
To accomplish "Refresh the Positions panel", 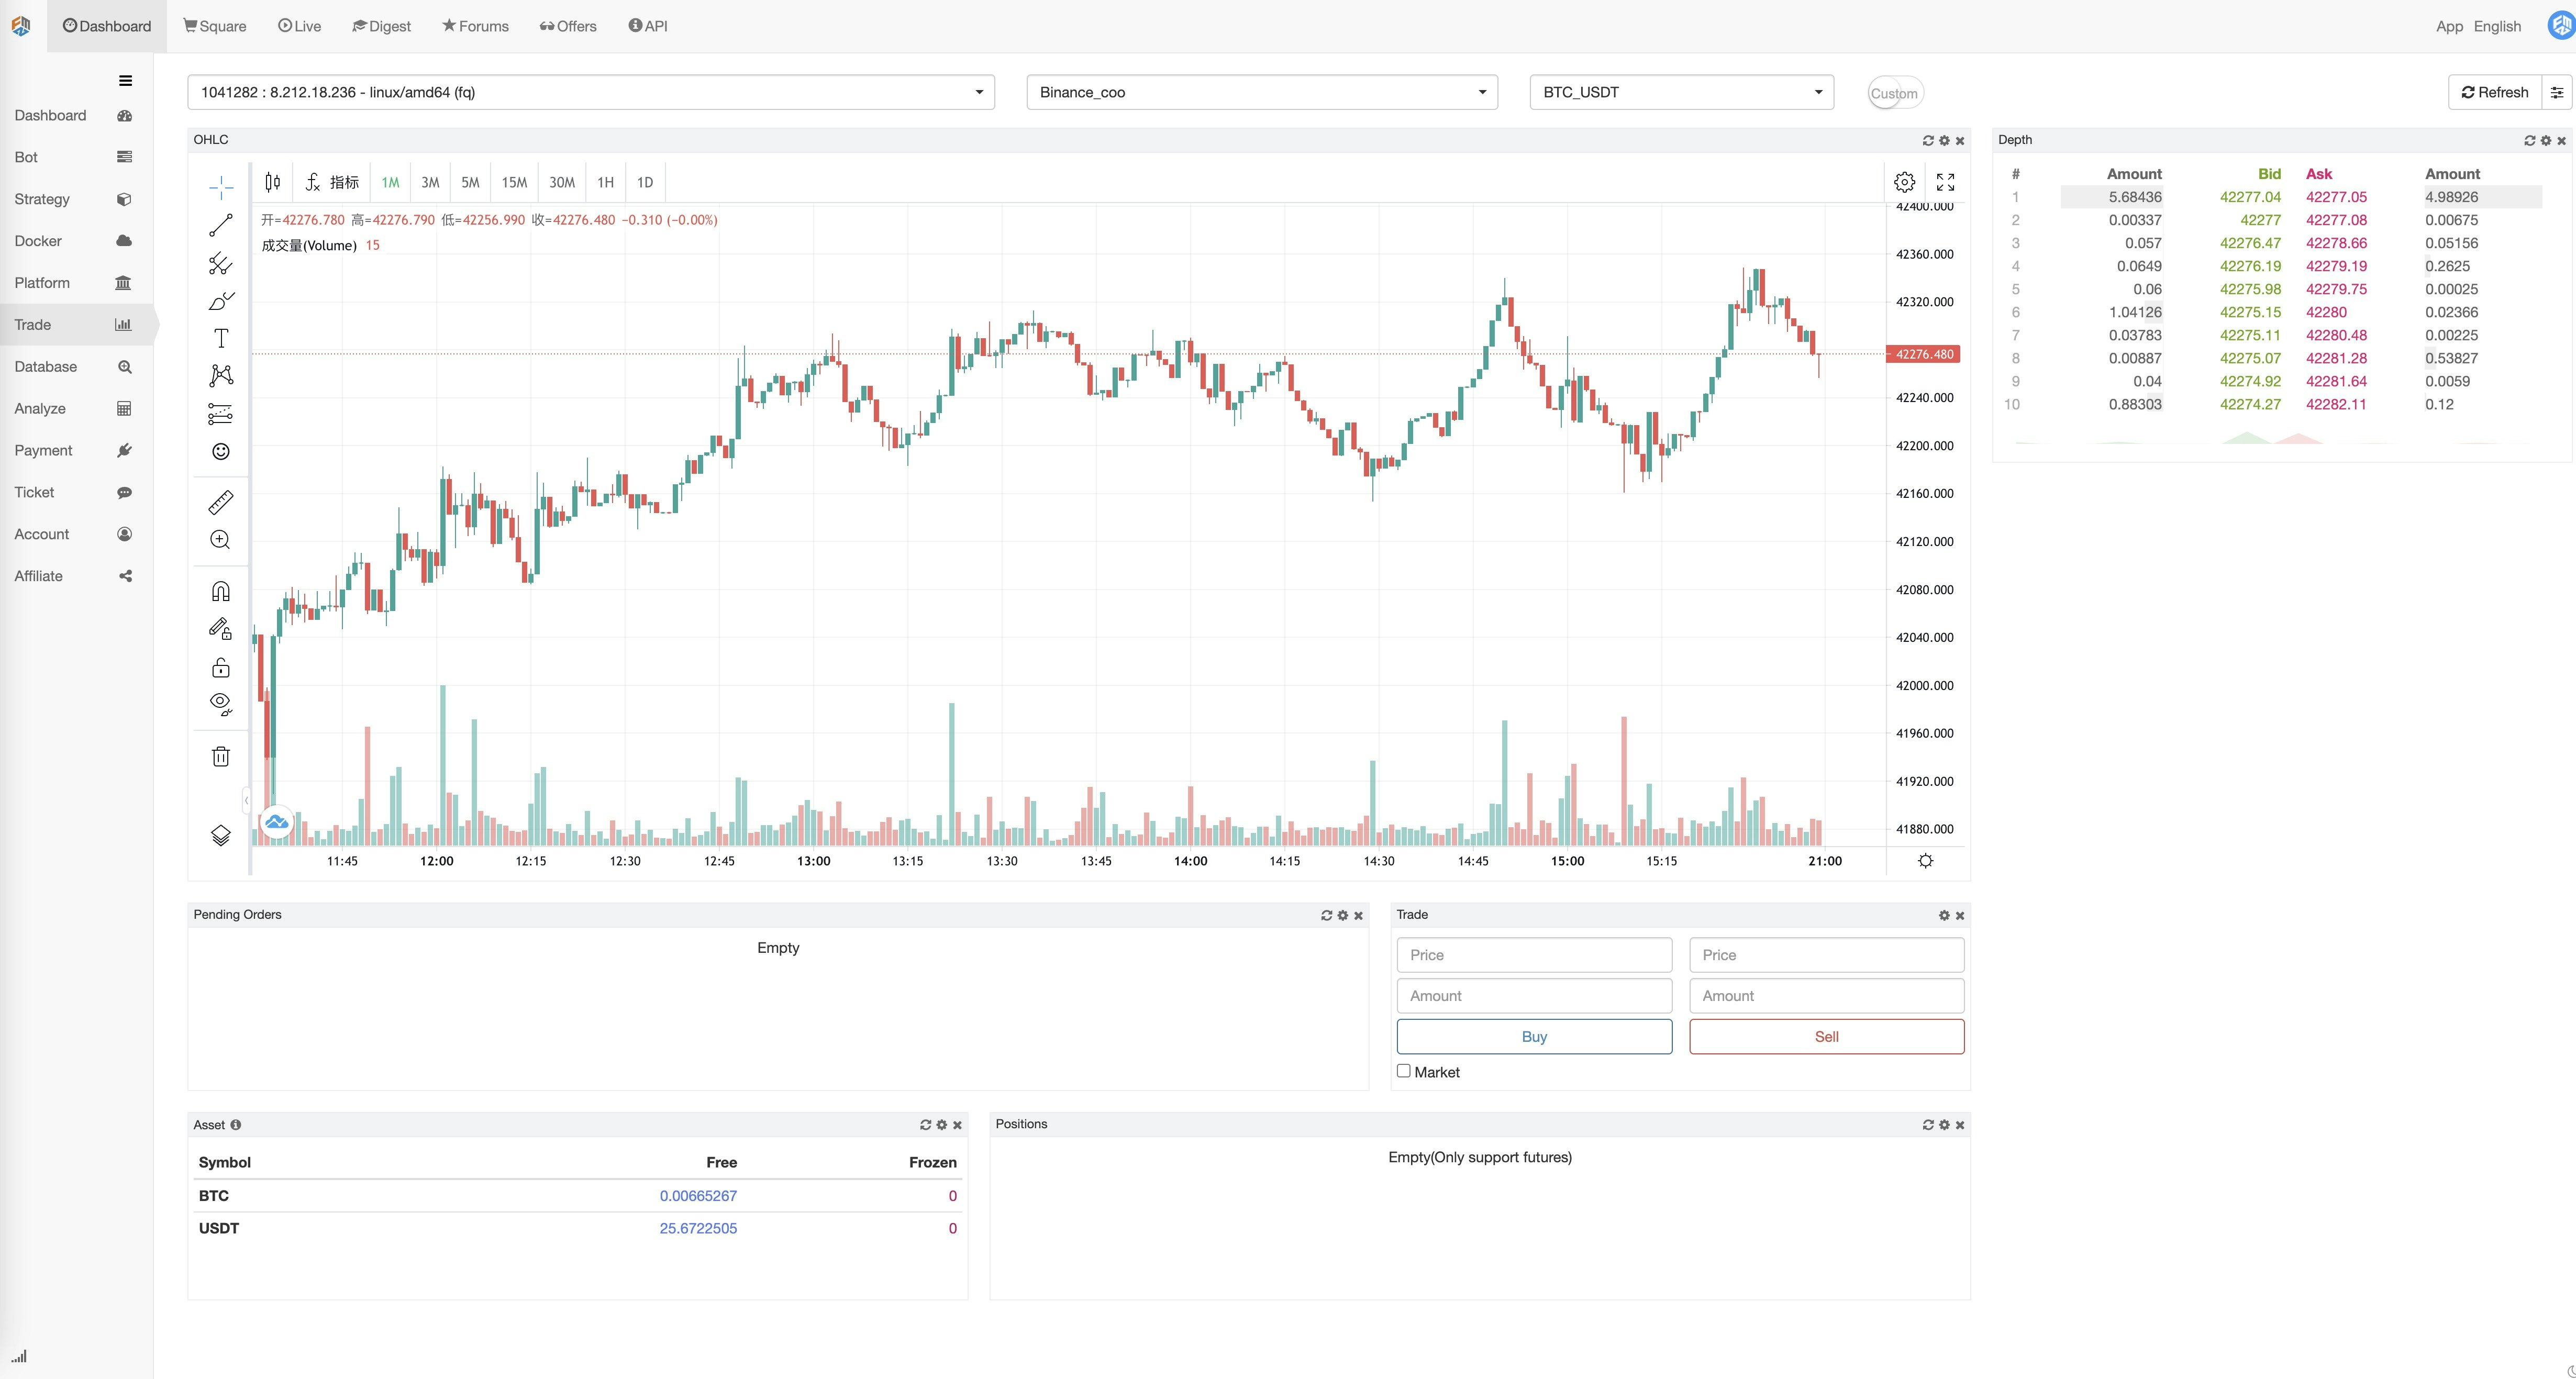I will click(1928, 1125).
